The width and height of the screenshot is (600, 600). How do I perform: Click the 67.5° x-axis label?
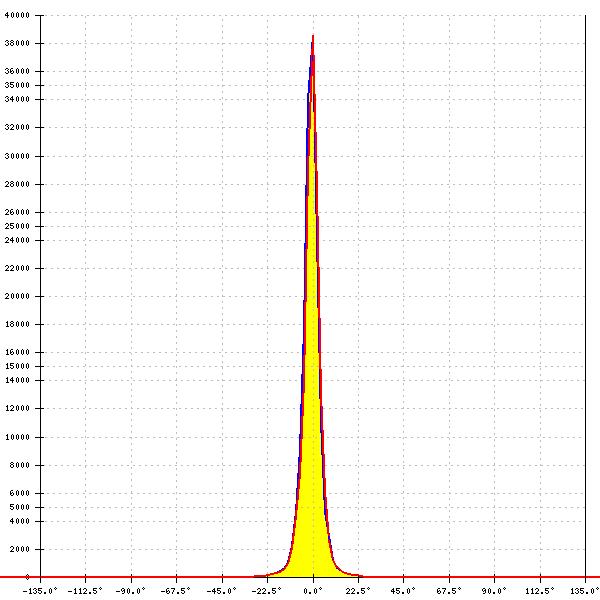pos(448,591)
